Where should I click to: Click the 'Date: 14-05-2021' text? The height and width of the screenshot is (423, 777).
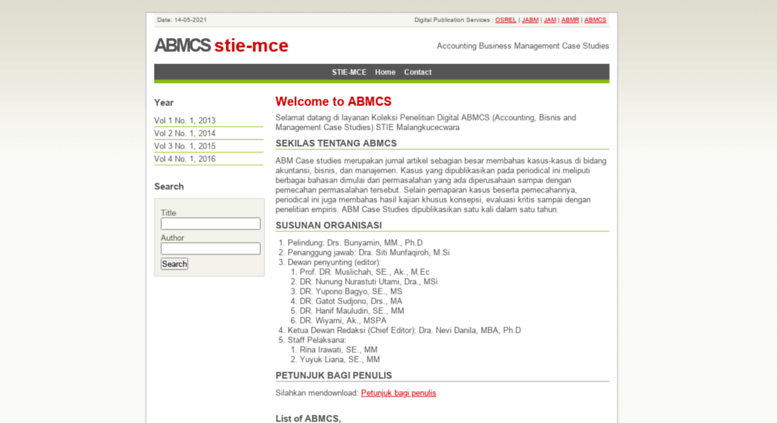[182, 20]
